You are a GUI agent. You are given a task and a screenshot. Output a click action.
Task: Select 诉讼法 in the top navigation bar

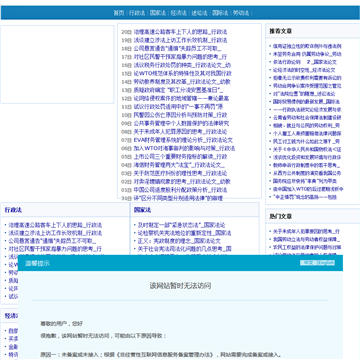tap(199, 13)
